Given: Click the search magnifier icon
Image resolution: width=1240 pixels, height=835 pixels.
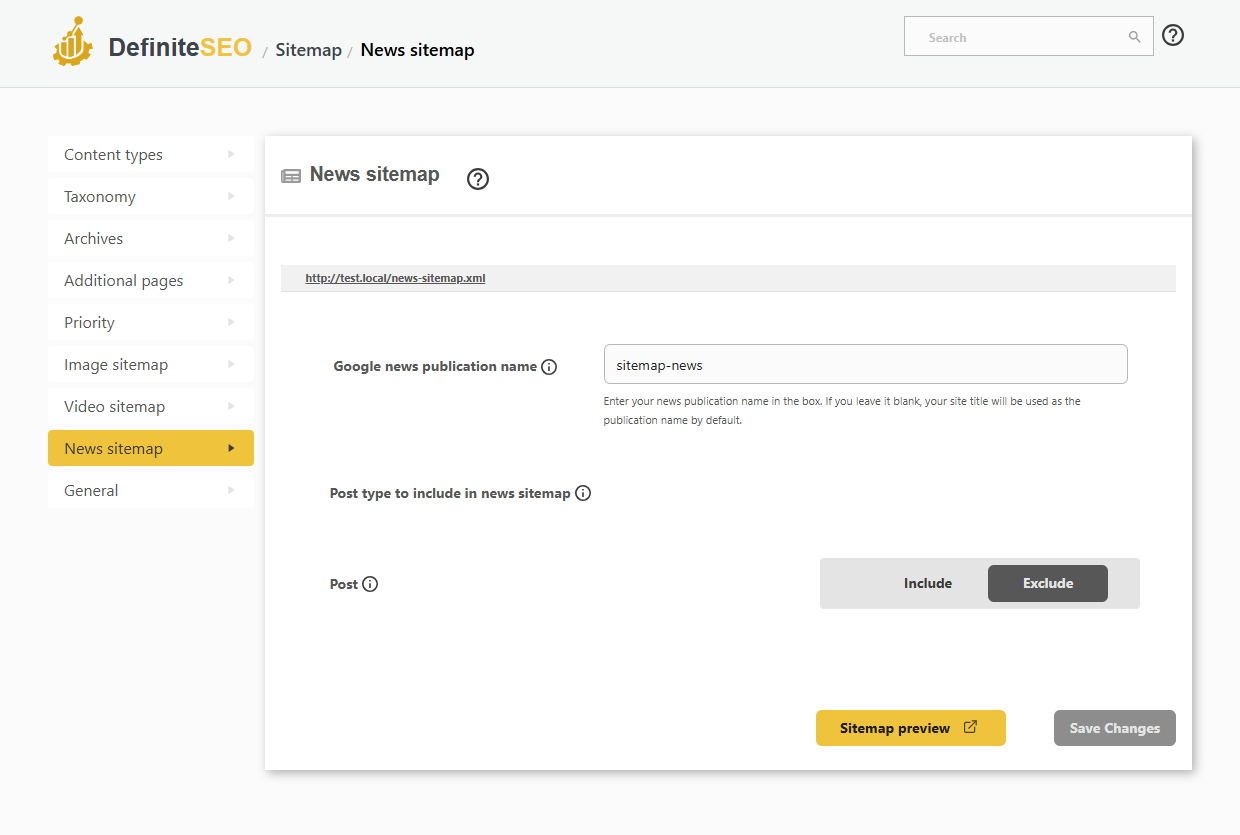Looking at the screenshot, I should 1135,37.
